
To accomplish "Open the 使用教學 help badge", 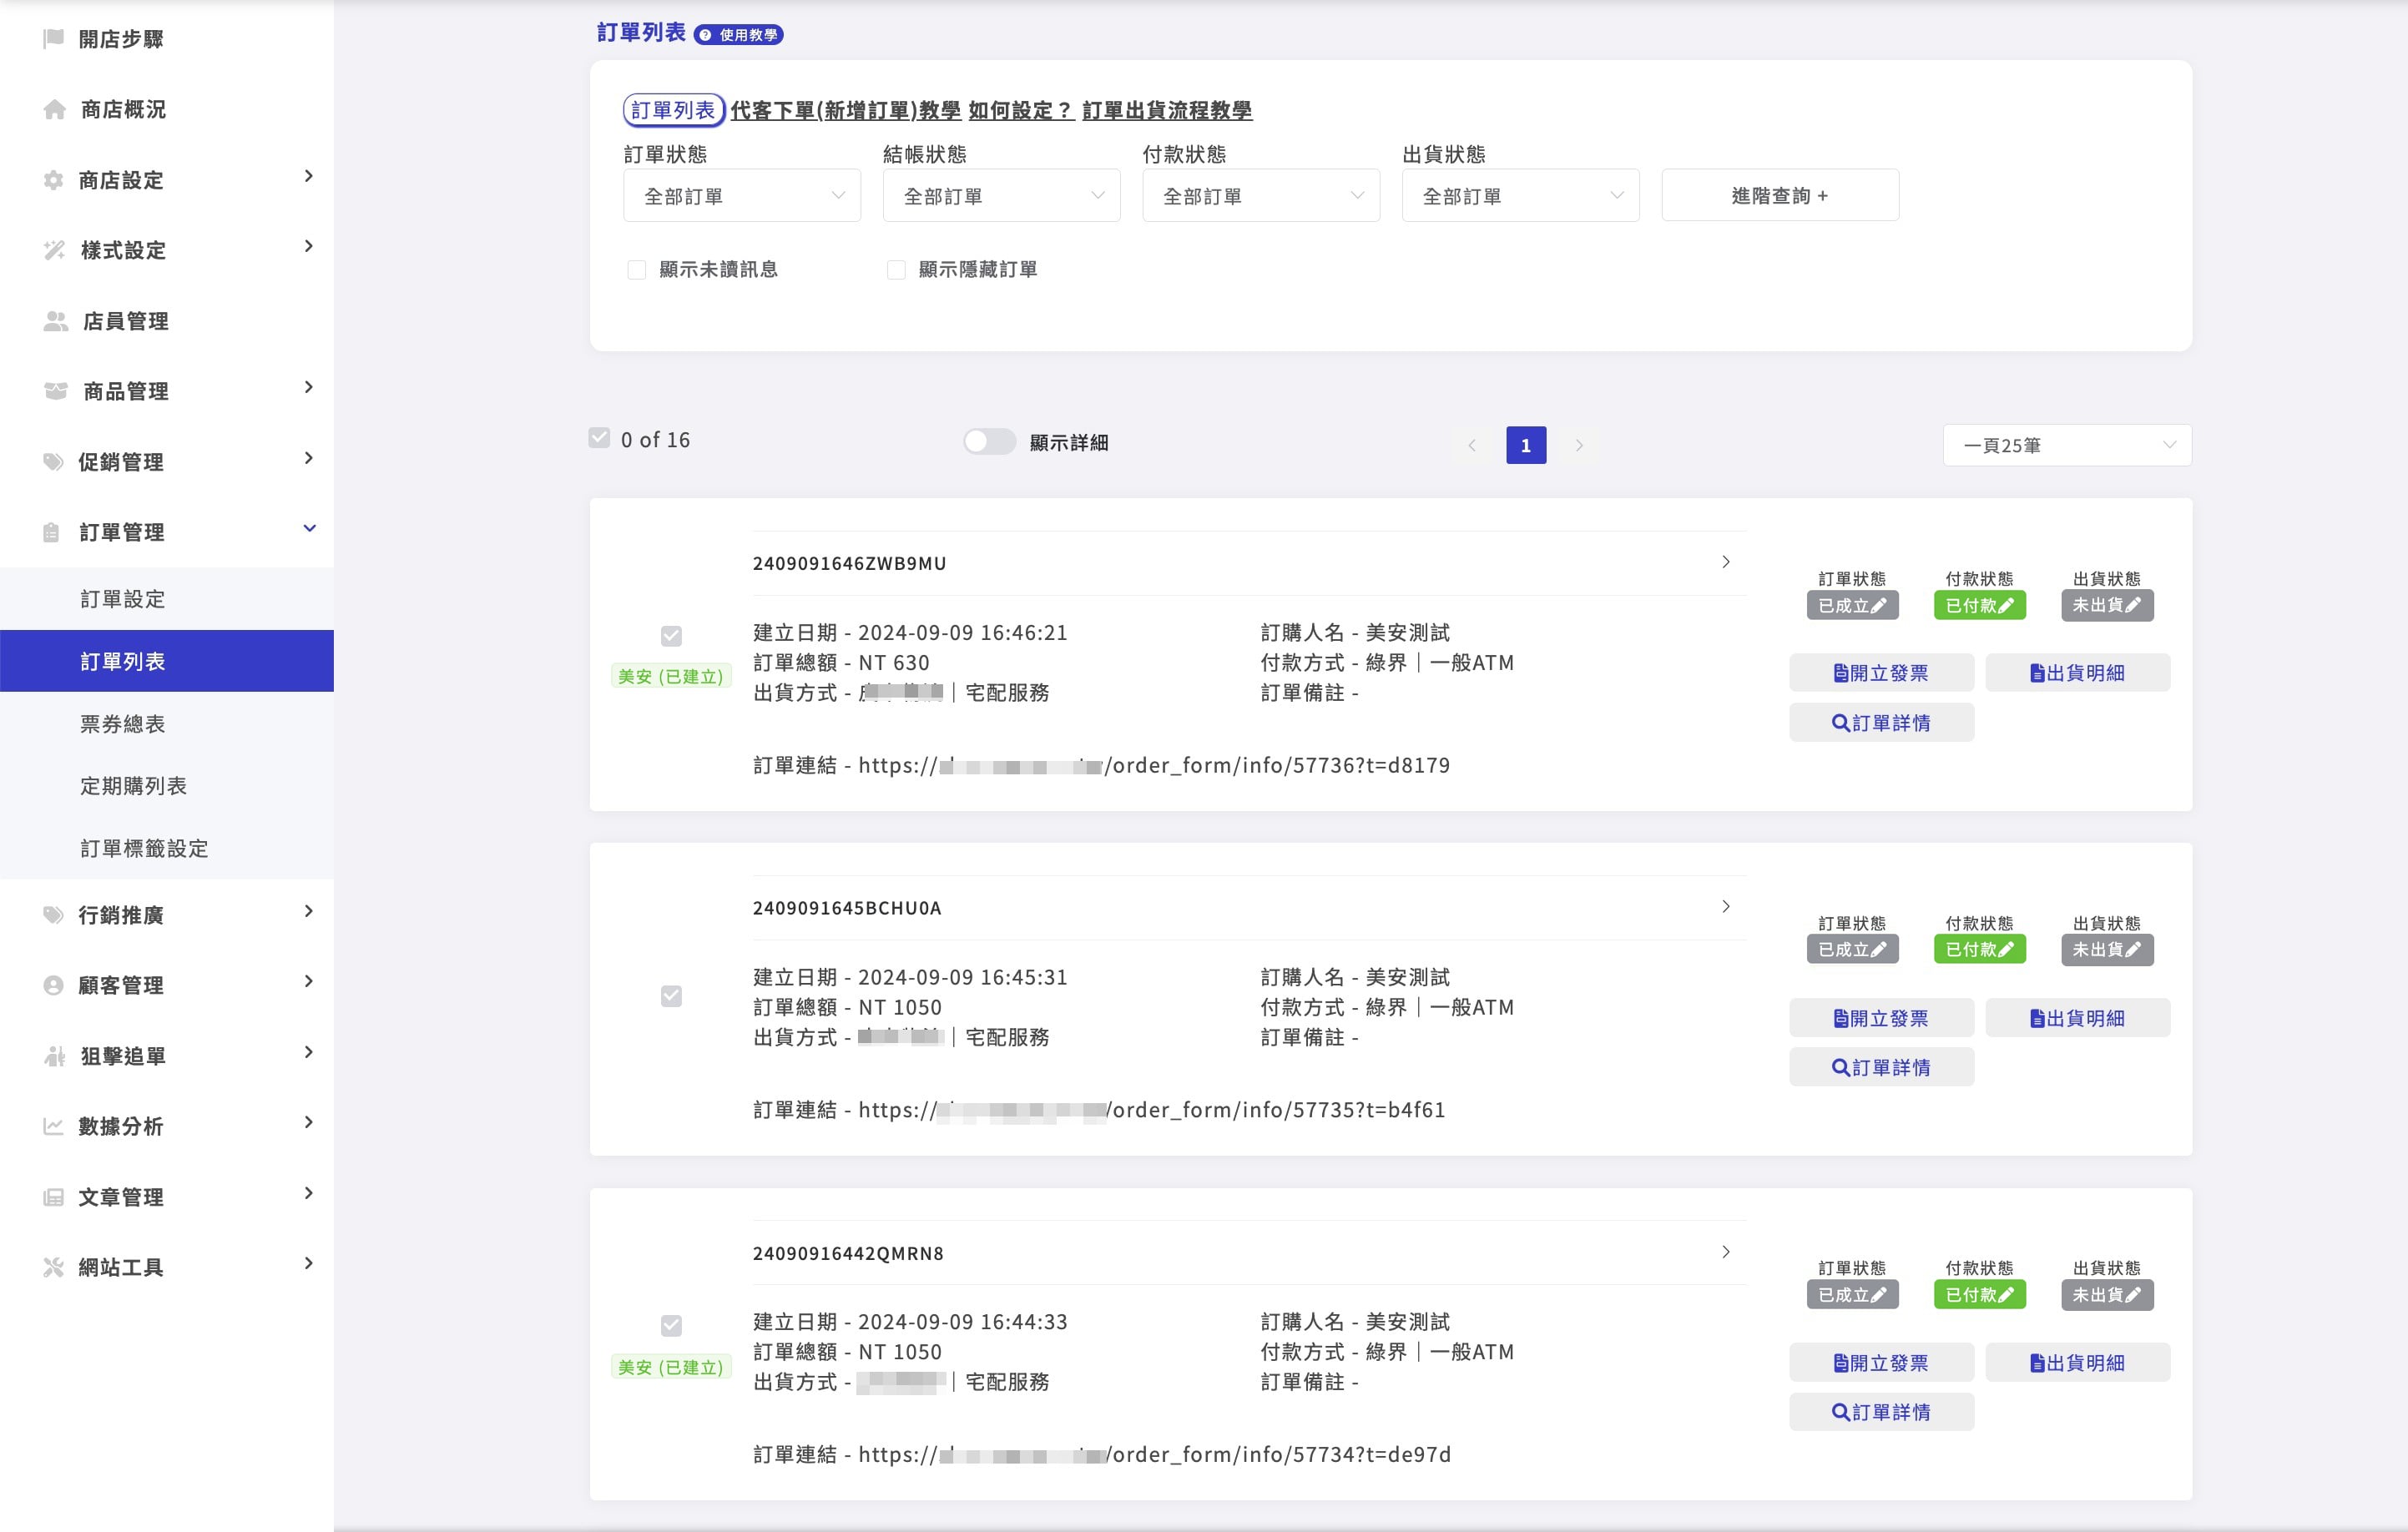I will click(738, 35).
